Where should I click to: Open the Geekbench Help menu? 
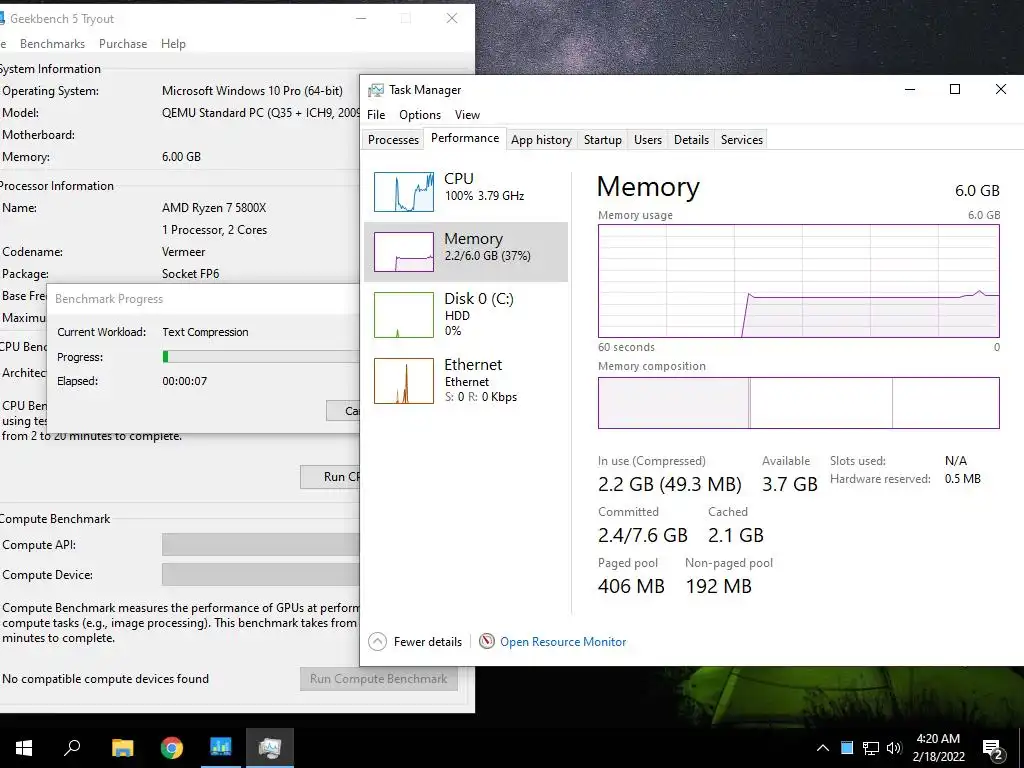click(173, 44)
